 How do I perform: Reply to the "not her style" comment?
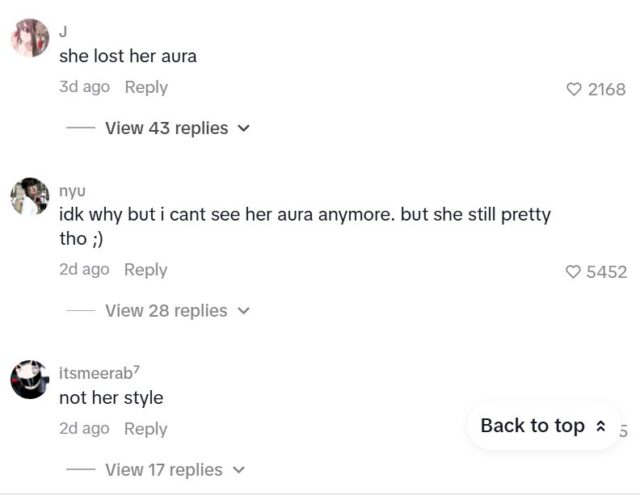tap(146, 428)
